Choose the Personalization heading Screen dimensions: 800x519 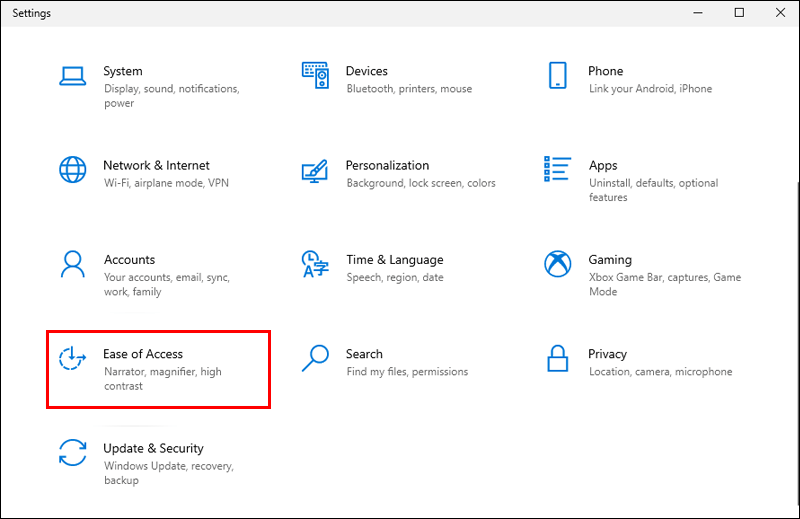pos(387,165)
